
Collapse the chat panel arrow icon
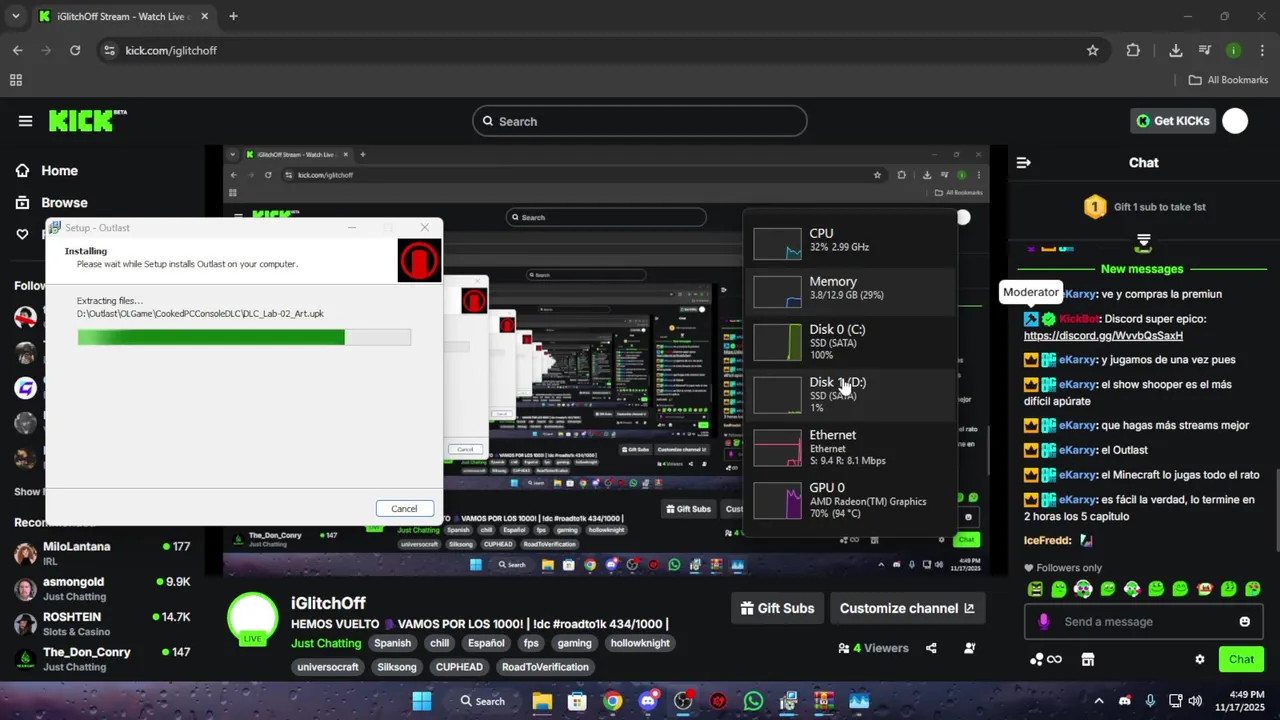click(x=1023, y=162)
